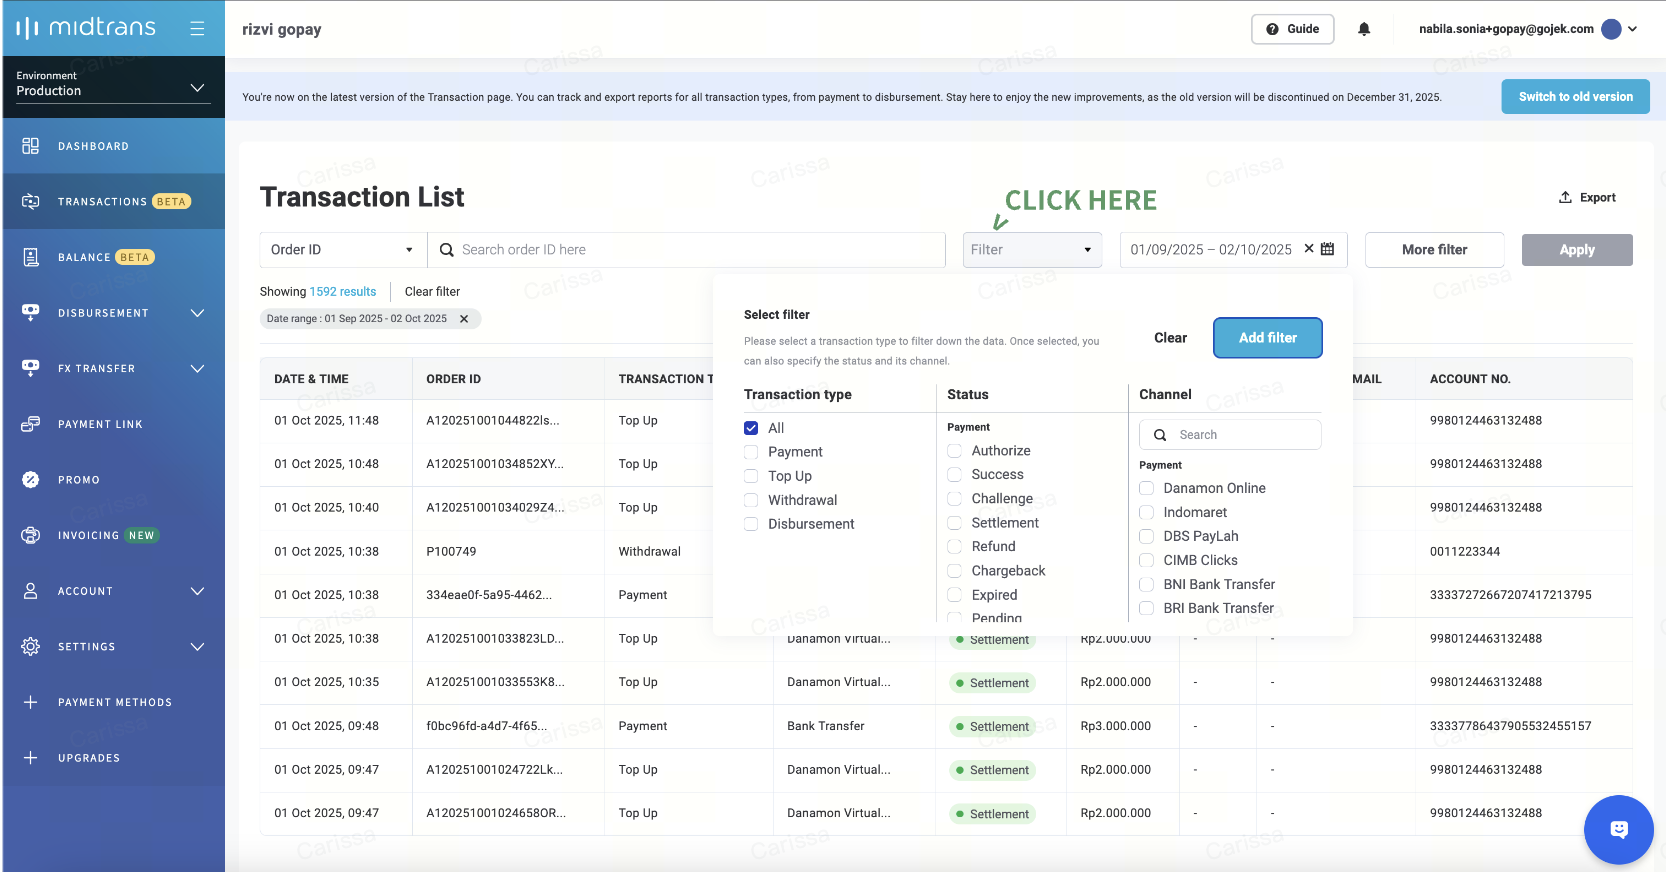The image size is (1666, 872).
Task: Check the Authorize status
Action: point(955,451)
